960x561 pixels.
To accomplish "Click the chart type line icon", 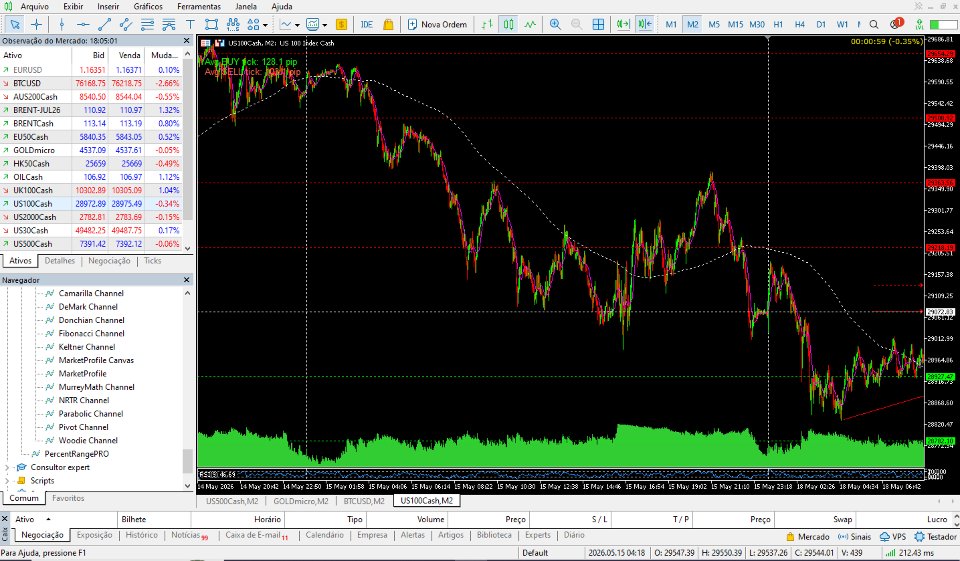I will (x=285, y=24).
